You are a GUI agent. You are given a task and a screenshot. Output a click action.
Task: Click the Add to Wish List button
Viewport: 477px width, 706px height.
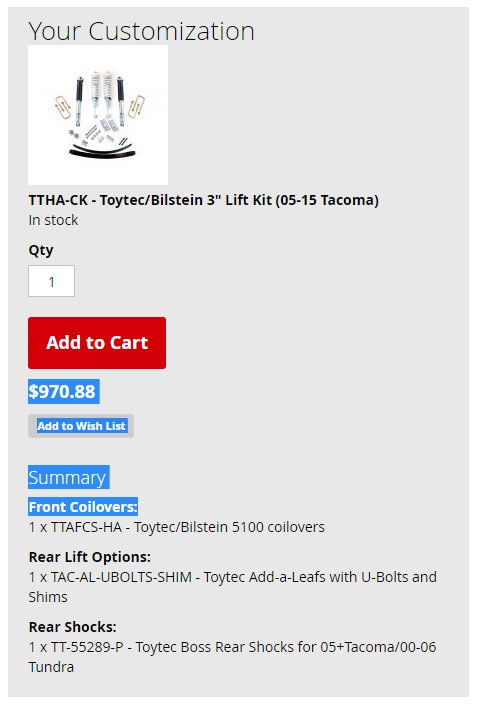[x=81, y=426]
